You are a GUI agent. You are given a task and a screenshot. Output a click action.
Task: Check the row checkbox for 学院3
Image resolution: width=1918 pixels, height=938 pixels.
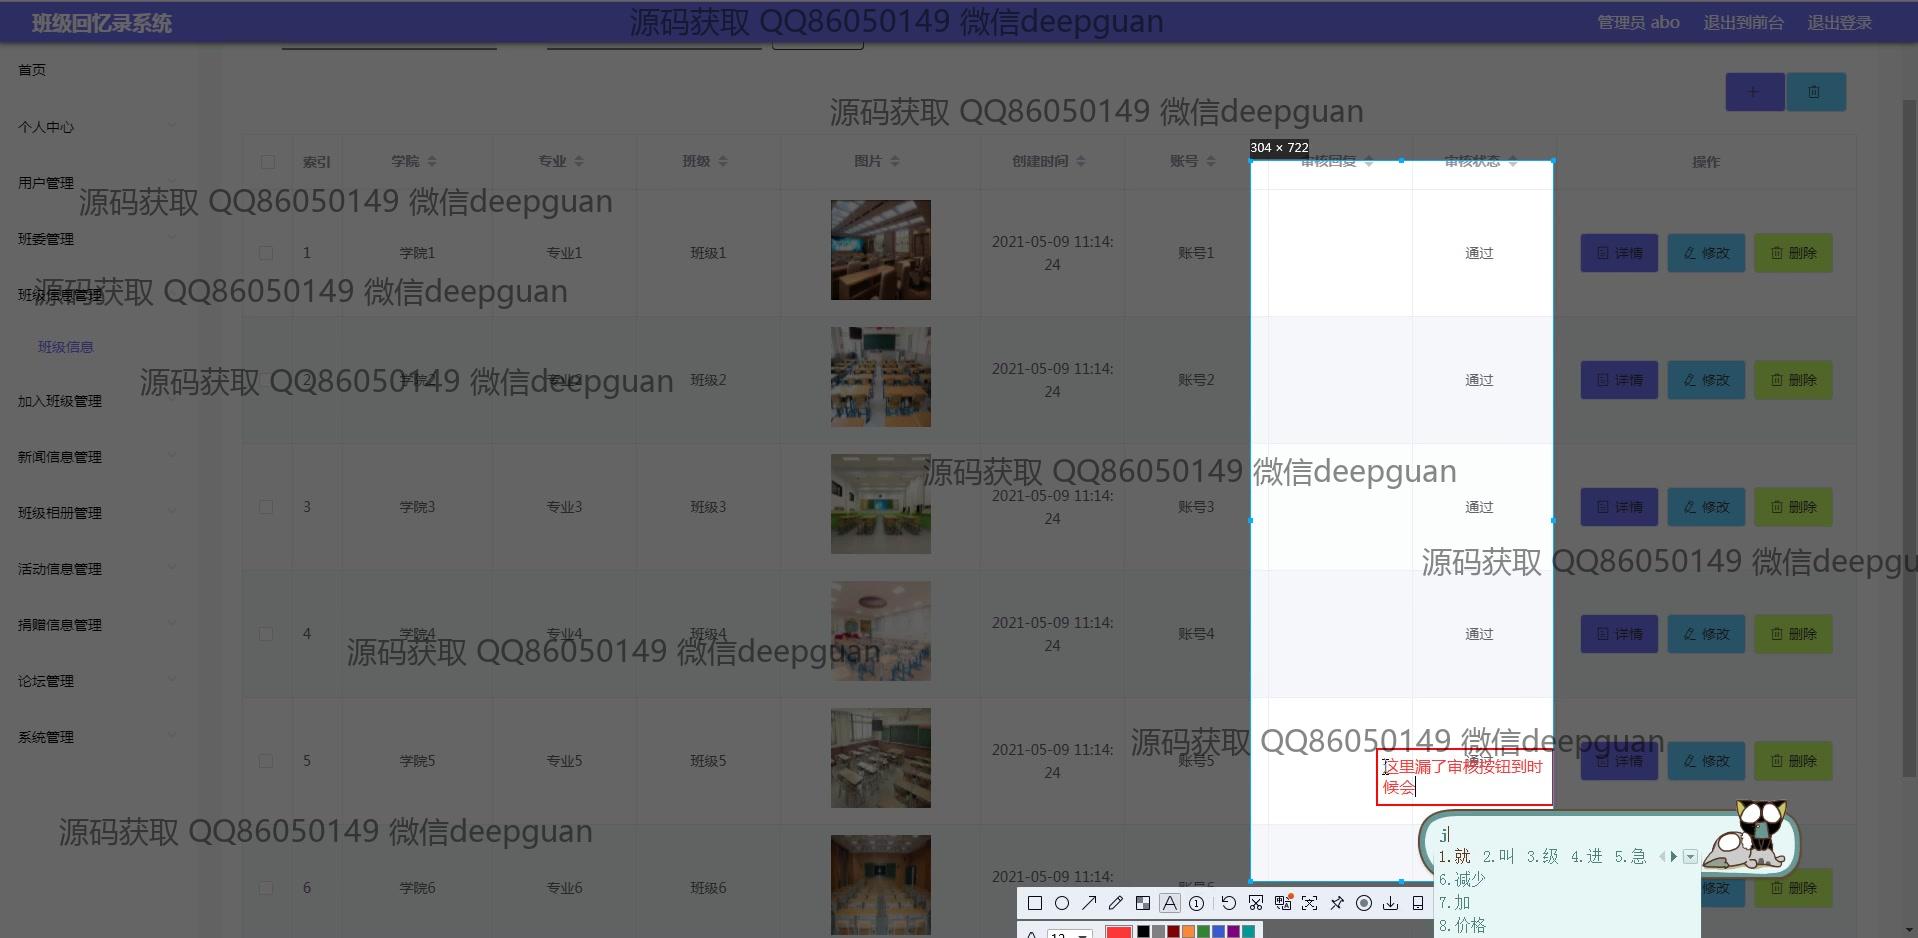coord(266,508)
